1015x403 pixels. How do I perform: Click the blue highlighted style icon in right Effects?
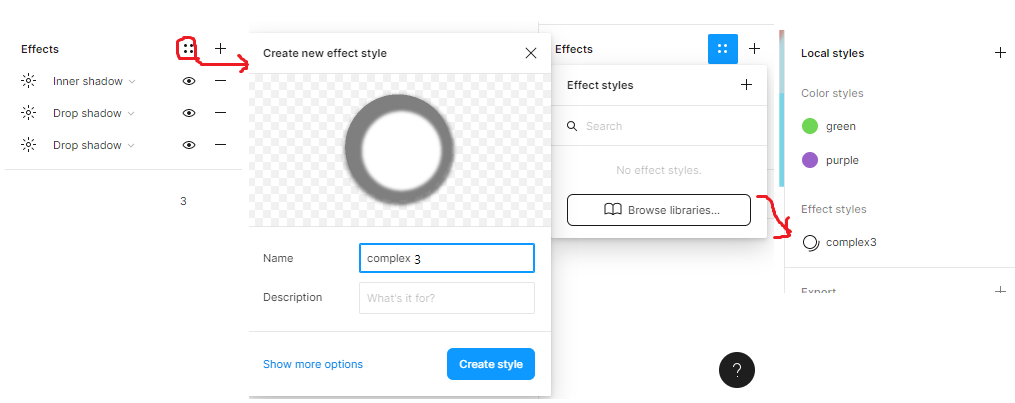click(723, 49)
